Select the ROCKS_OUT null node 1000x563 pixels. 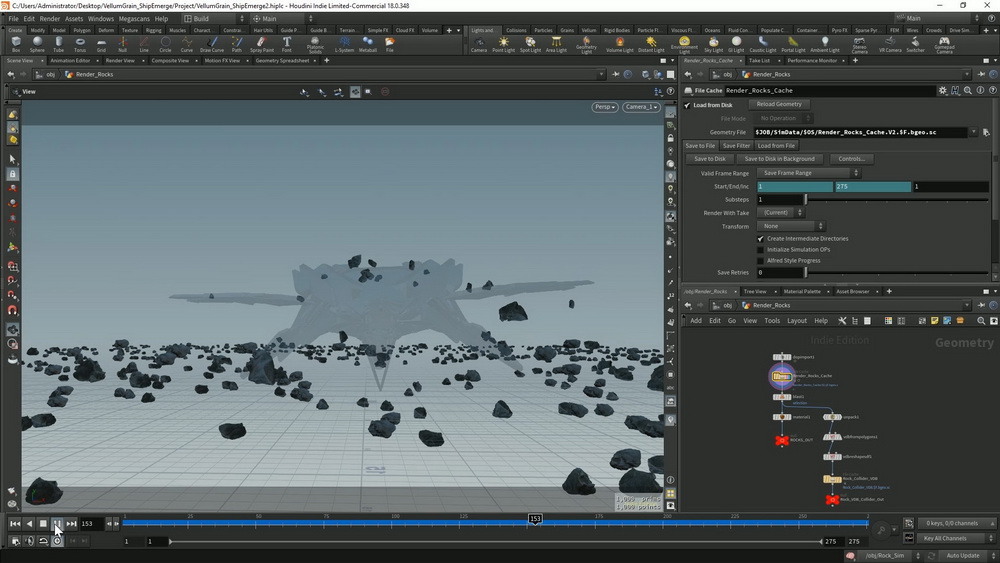point(782,441)
